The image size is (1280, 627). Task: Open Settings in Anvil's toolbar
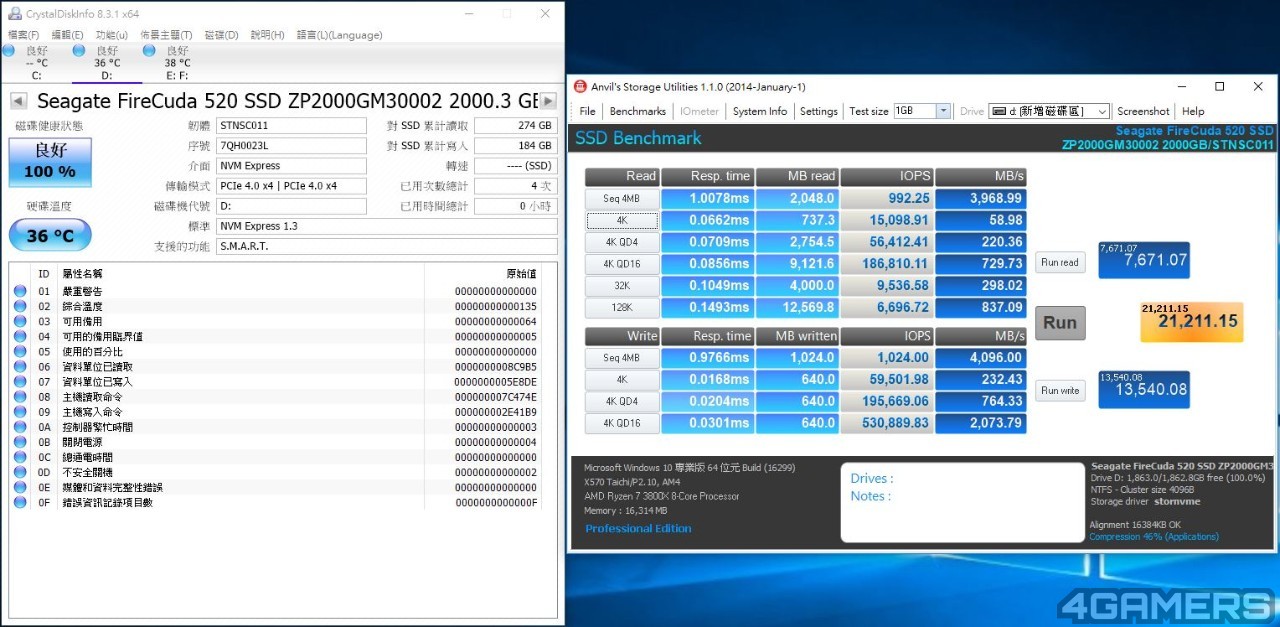819,111
